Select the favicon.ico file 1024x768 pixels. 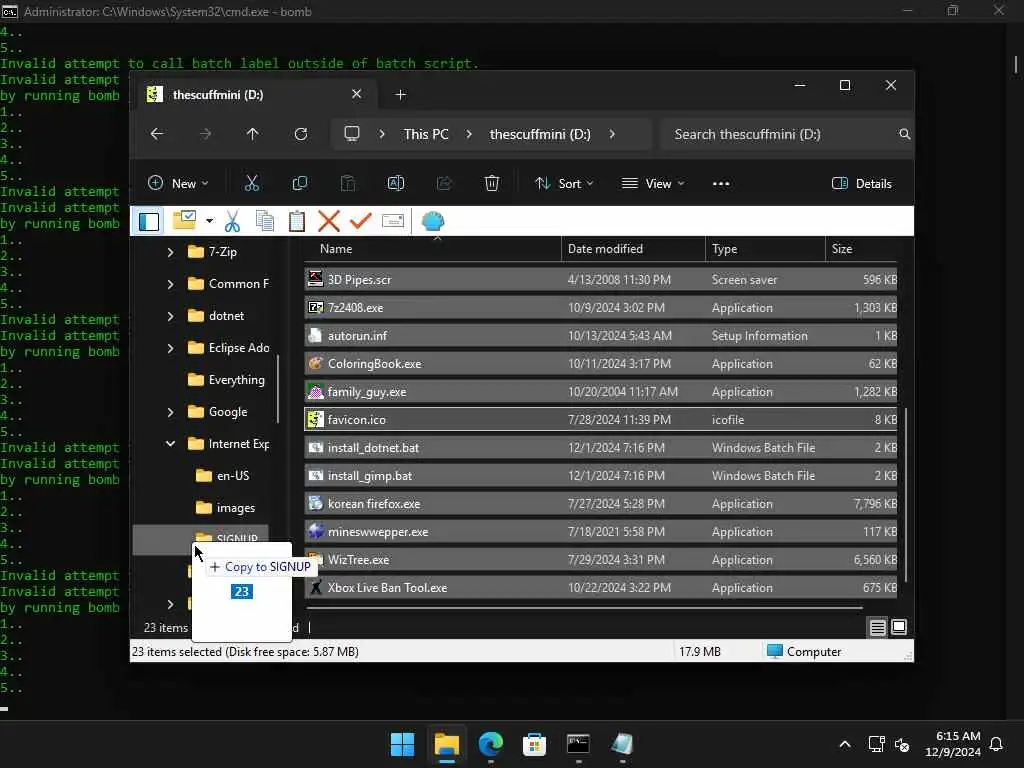pos(600,419)
